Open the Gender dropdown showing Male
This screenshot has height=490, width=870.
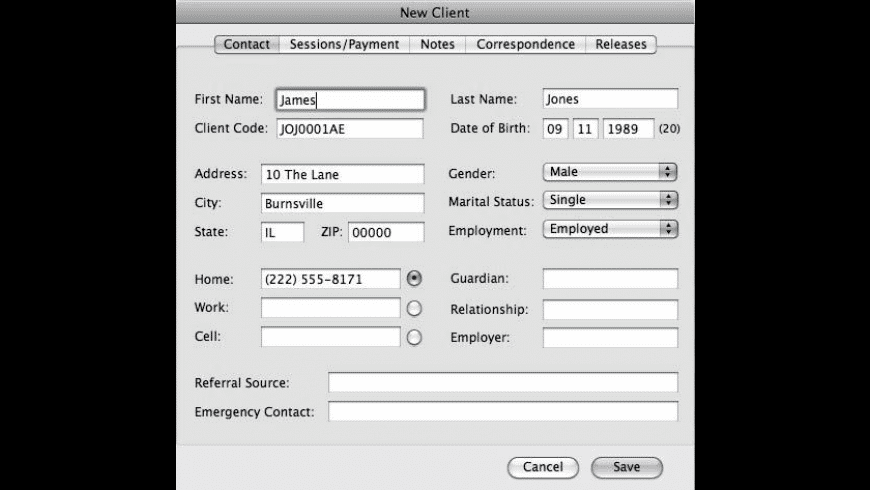(x=610, y=172)
